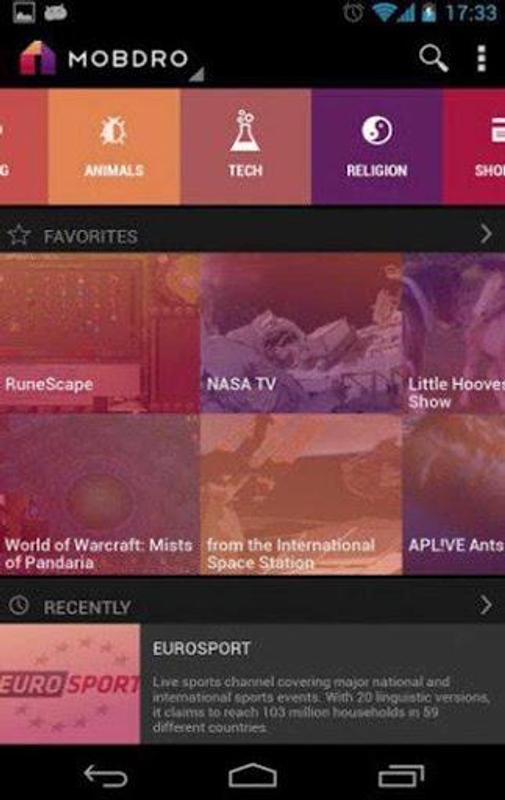Expand the Favorites section arrow
Screen dimensions: 505x800
(x=485, y=235)
